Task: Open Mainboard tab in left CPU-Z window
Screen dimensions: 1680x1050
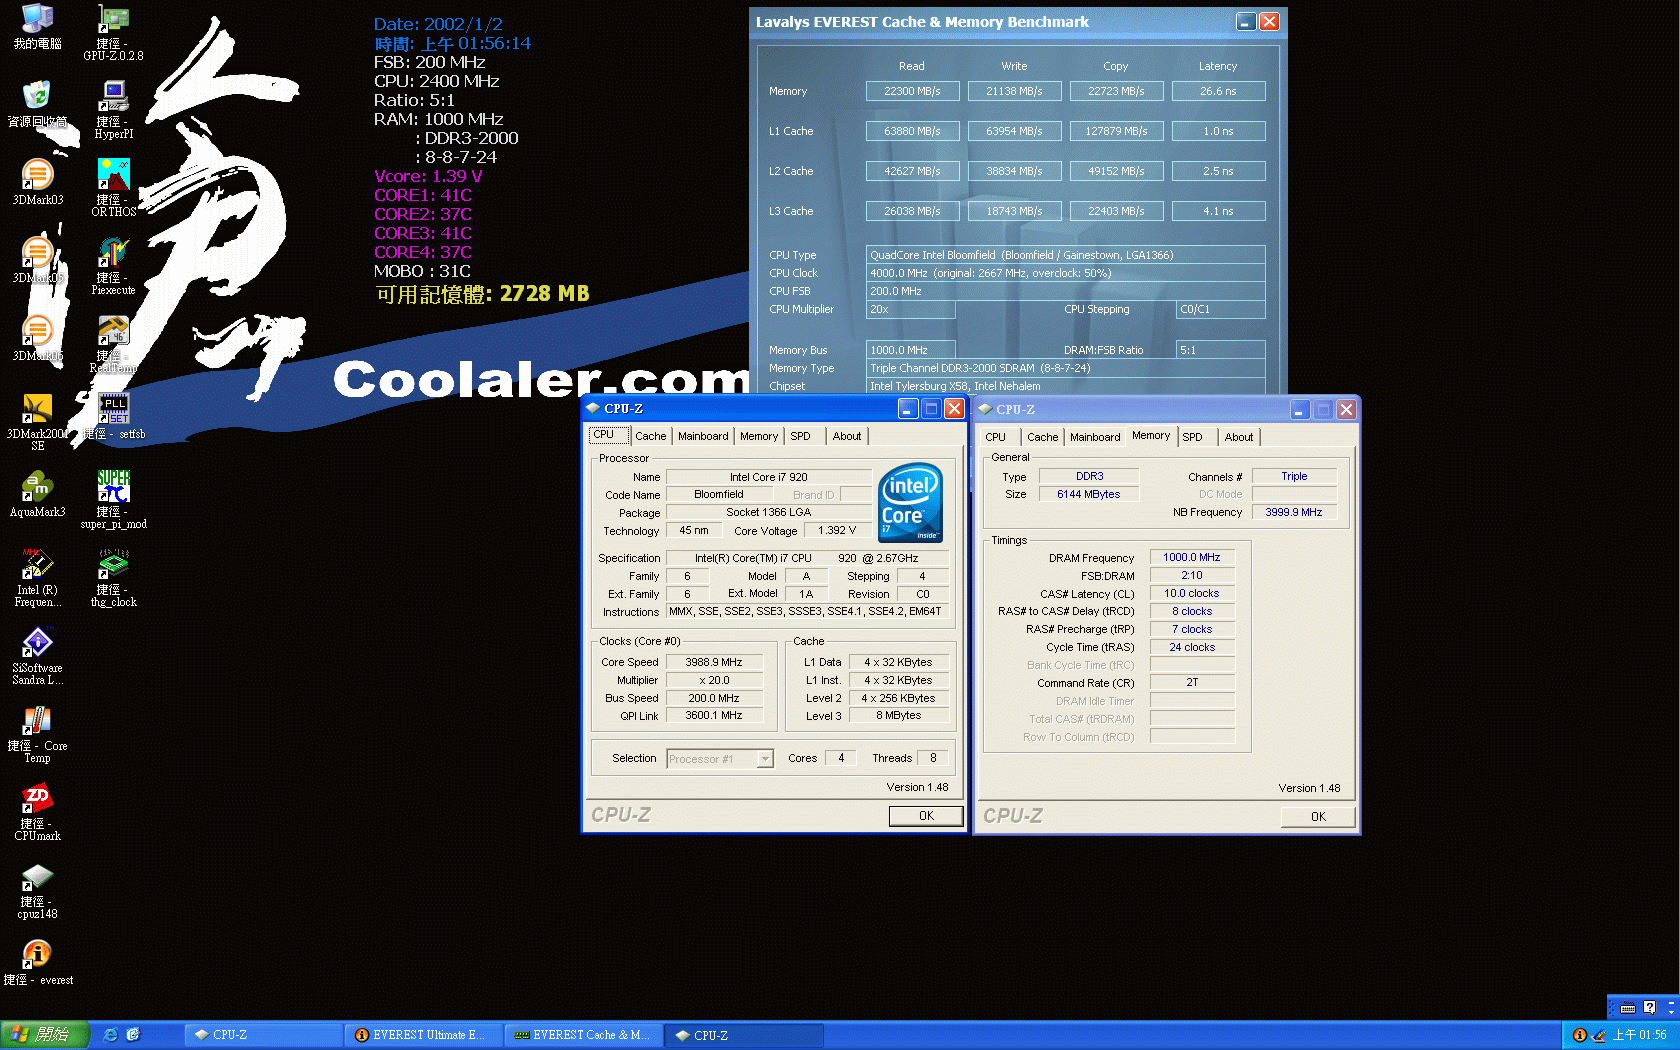Action: [x=703, y=436]
